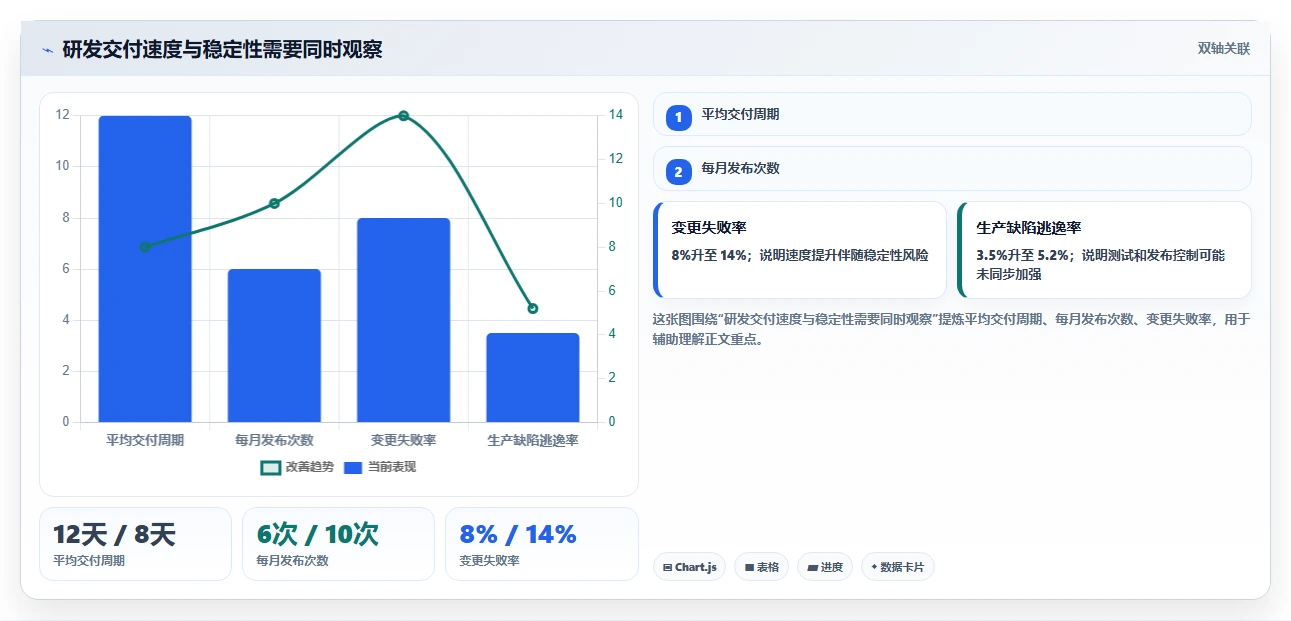Click the 数据卡片 tag chip

coord(897,567)
